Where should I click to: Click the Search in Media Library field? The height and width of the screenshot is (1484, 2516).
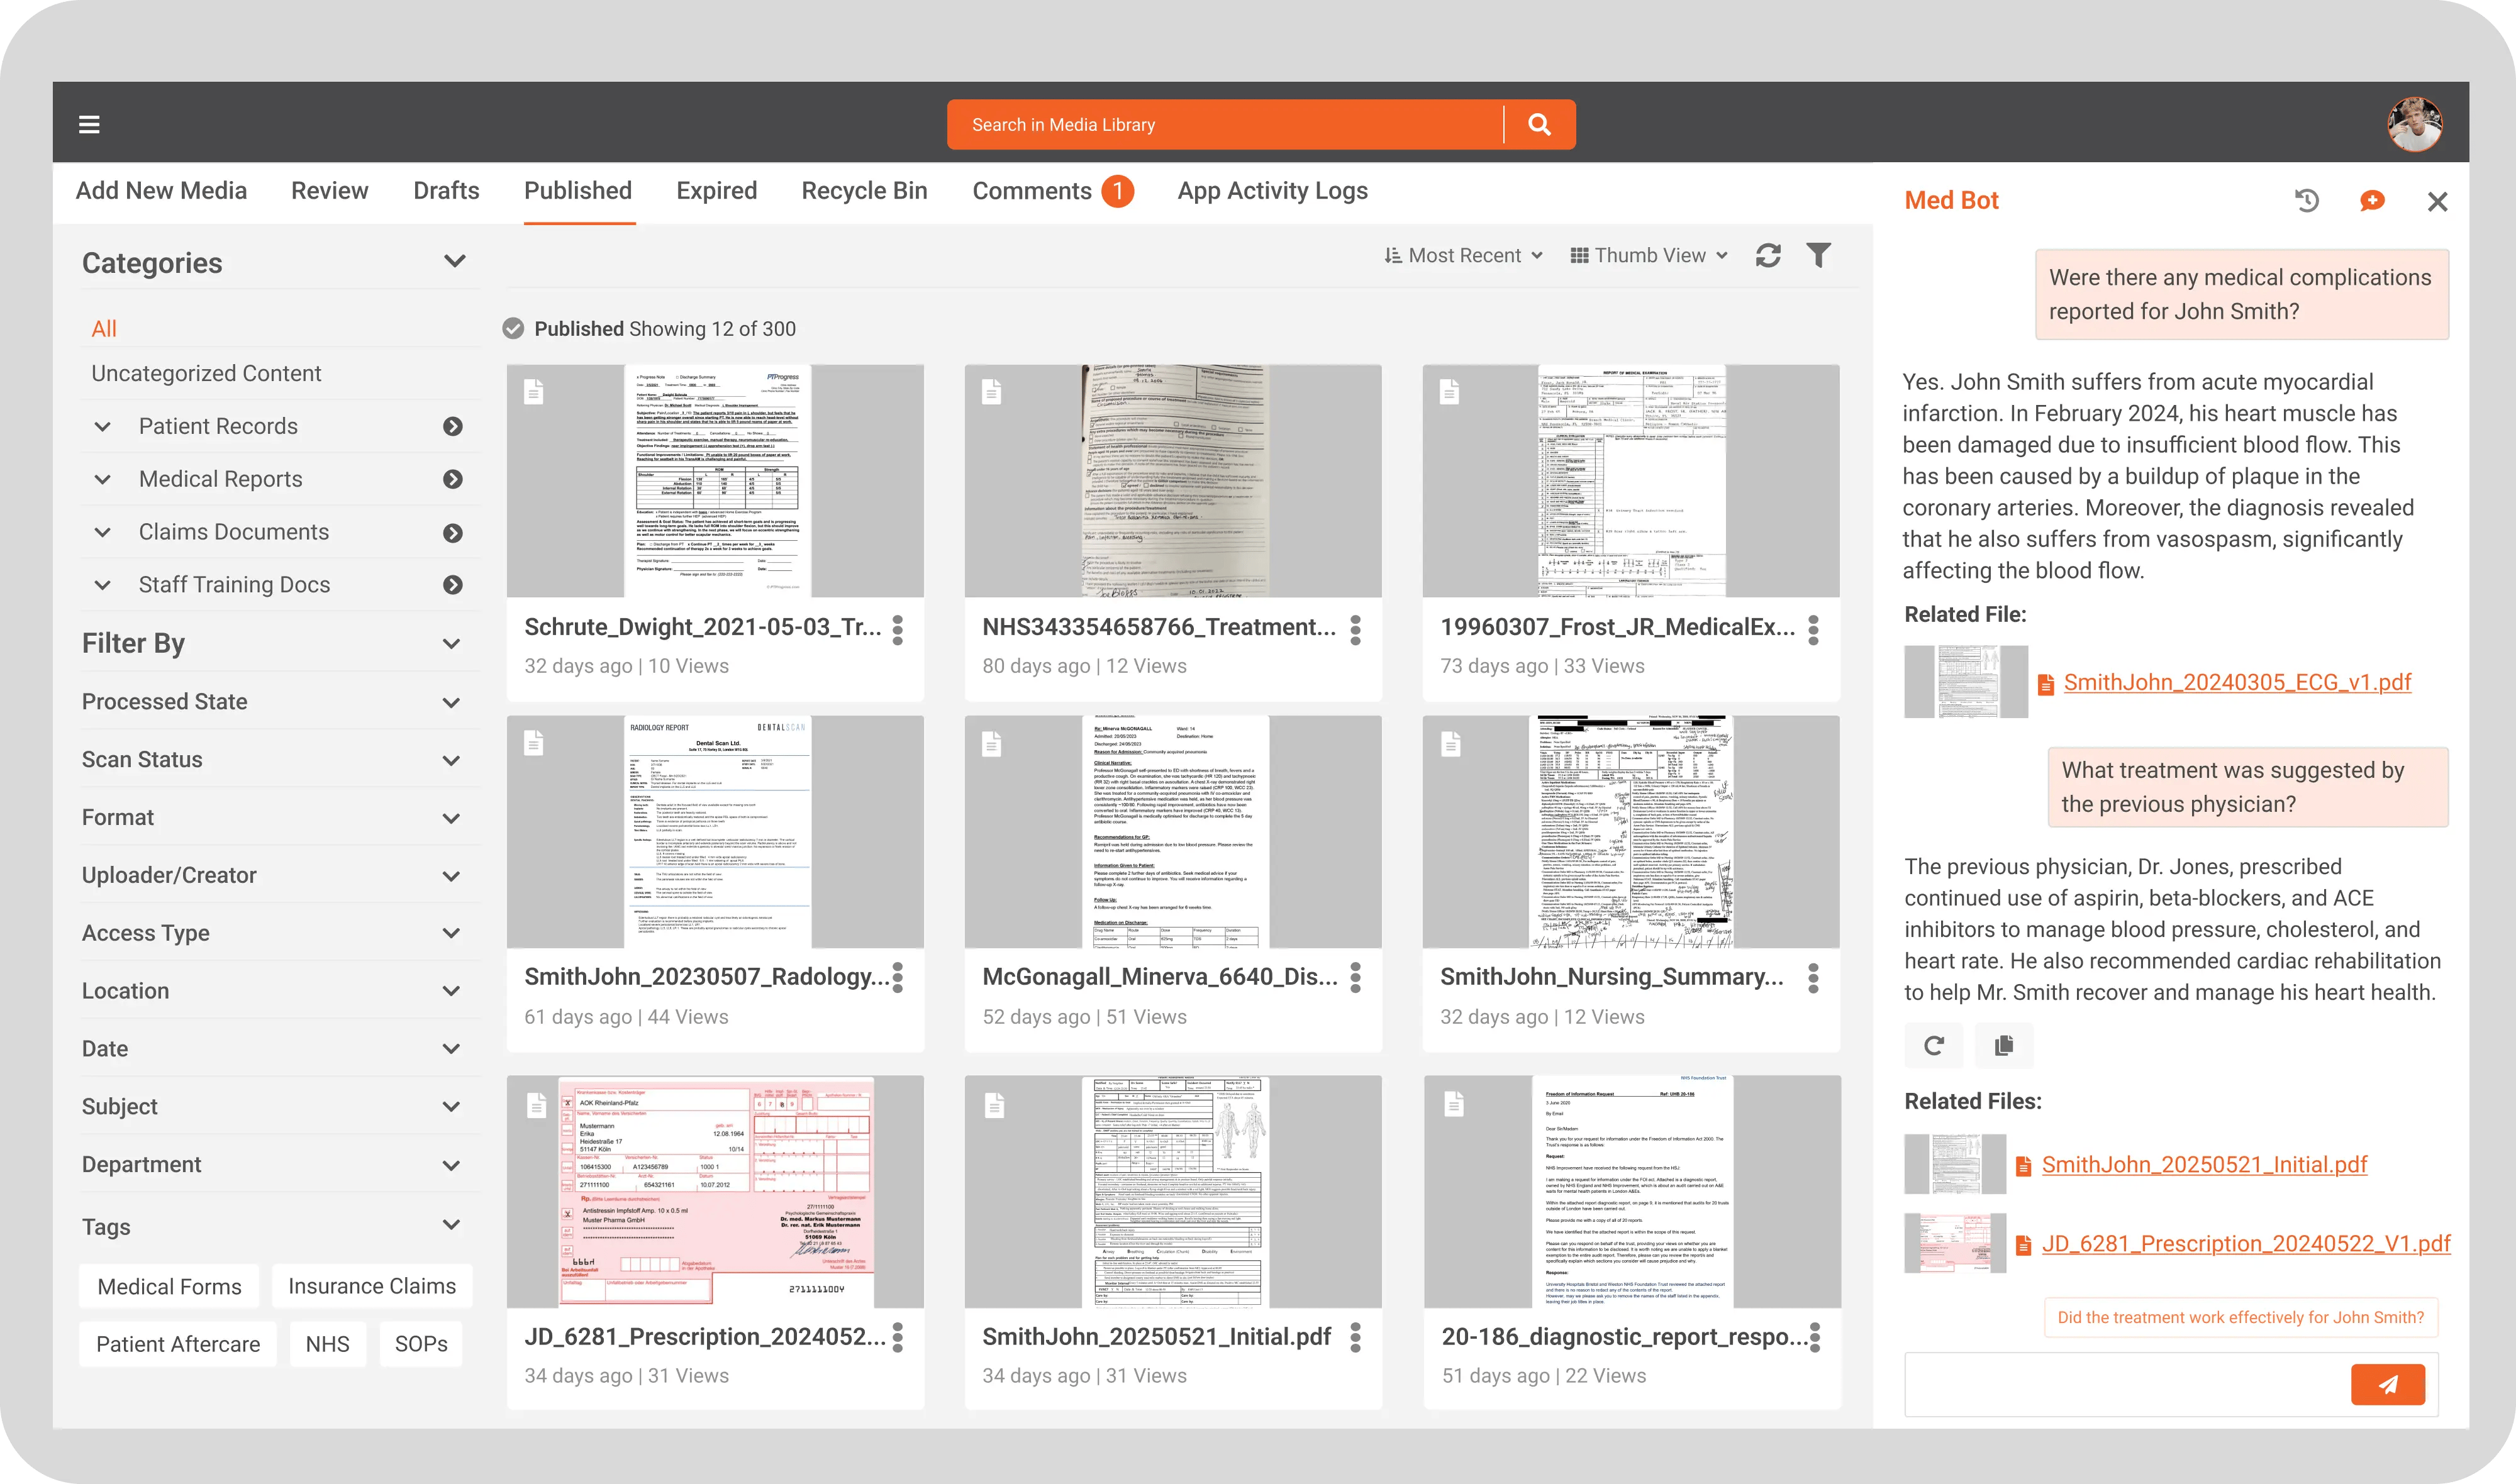tap(1225, 125)
